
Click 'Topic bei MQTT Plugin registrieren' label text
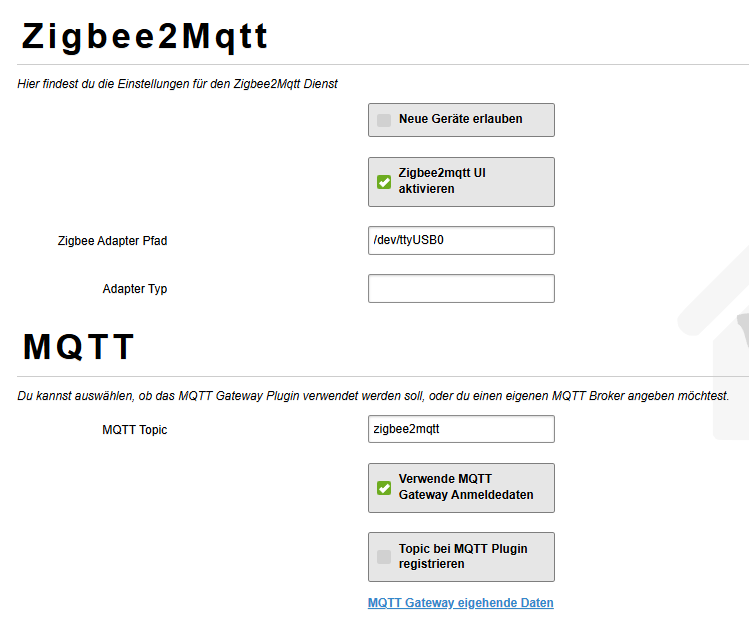point(463,556)
